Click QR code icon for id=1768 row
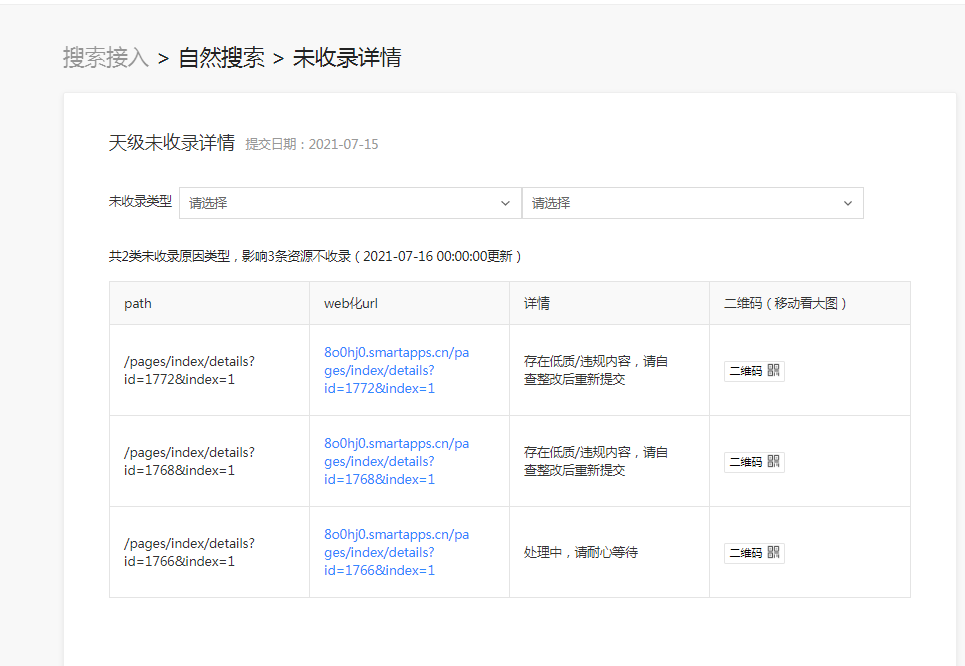Screen dimensions: 965x666 point(774,462)
